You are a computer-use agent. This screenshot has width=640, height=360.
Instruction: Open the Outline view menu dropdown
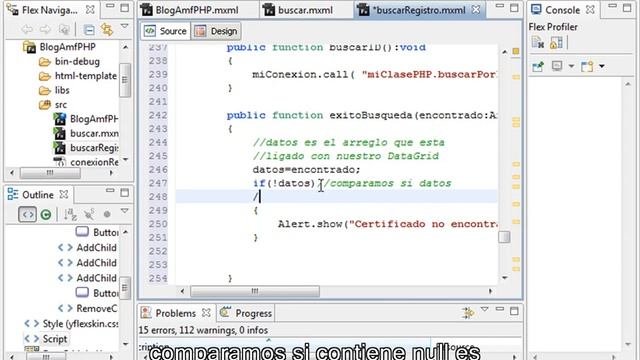(x=124, y=211)
